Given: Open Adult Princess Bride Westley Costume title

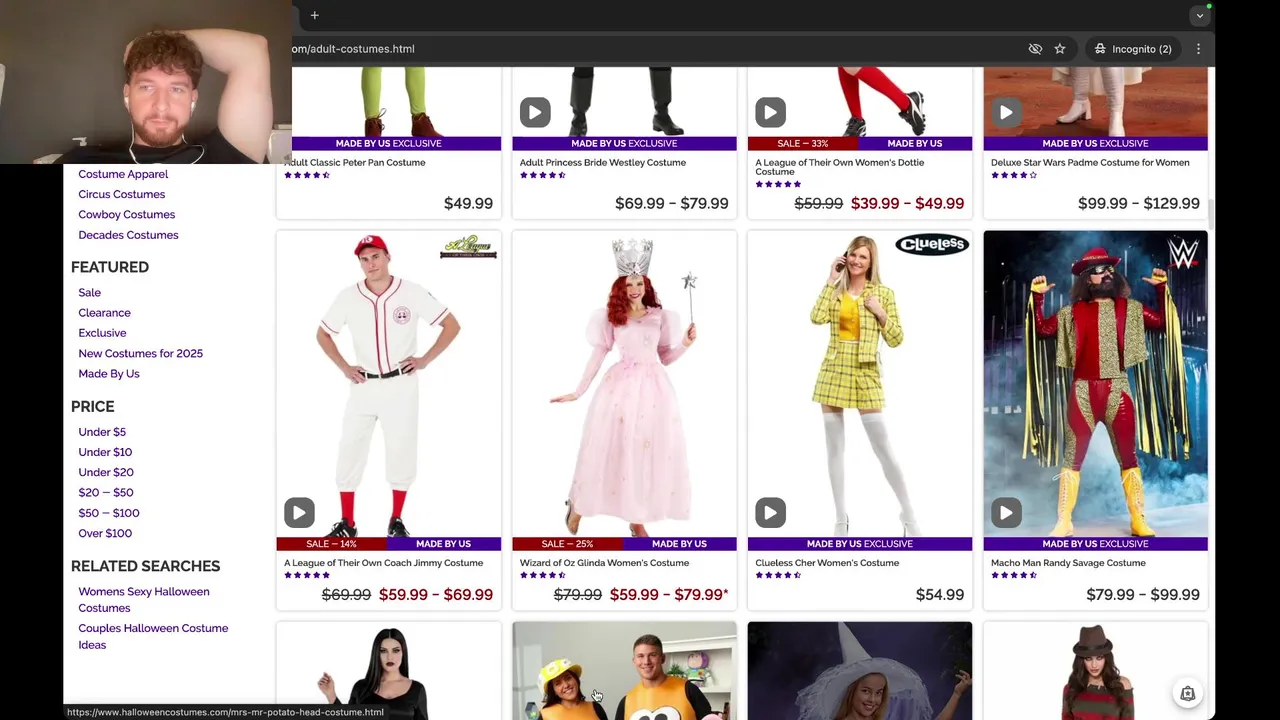Looking at the screenshot, I should [x=602, y=162].
